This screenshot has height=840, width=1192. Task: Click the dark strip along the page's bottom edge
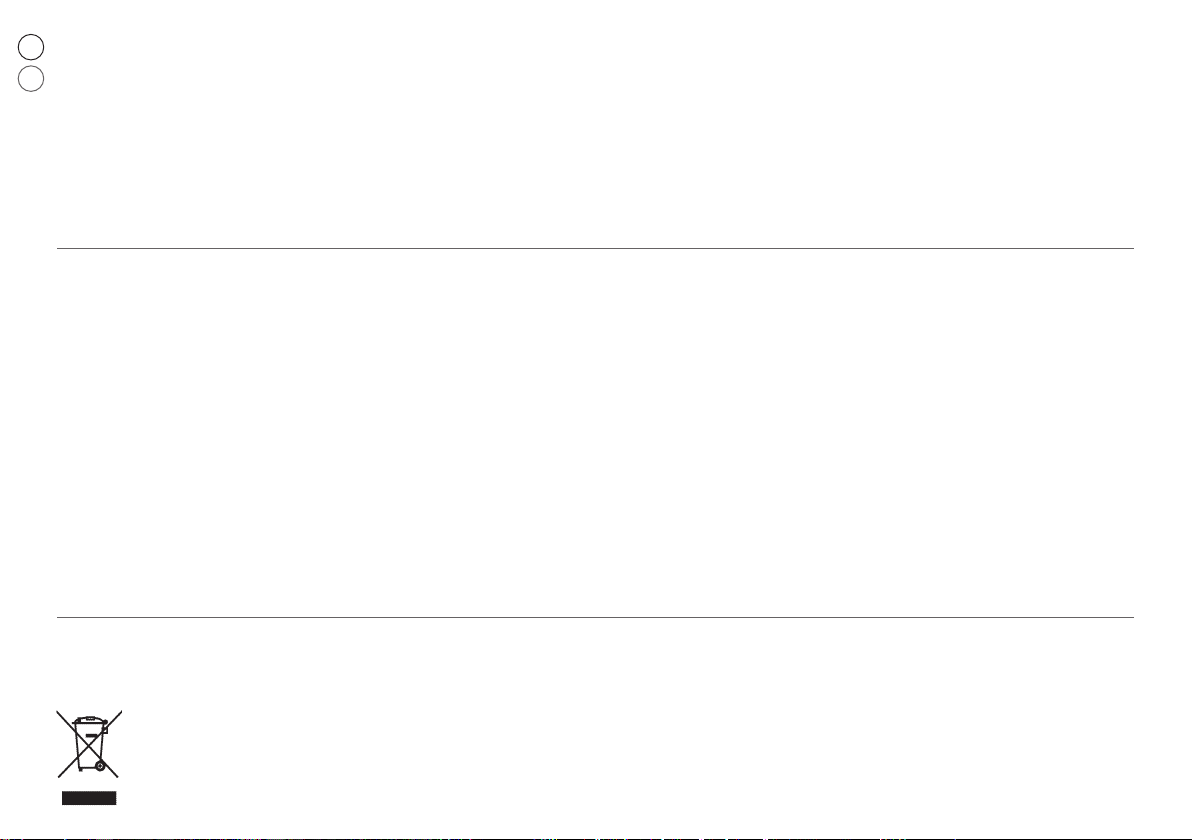(x=596, y=838)
